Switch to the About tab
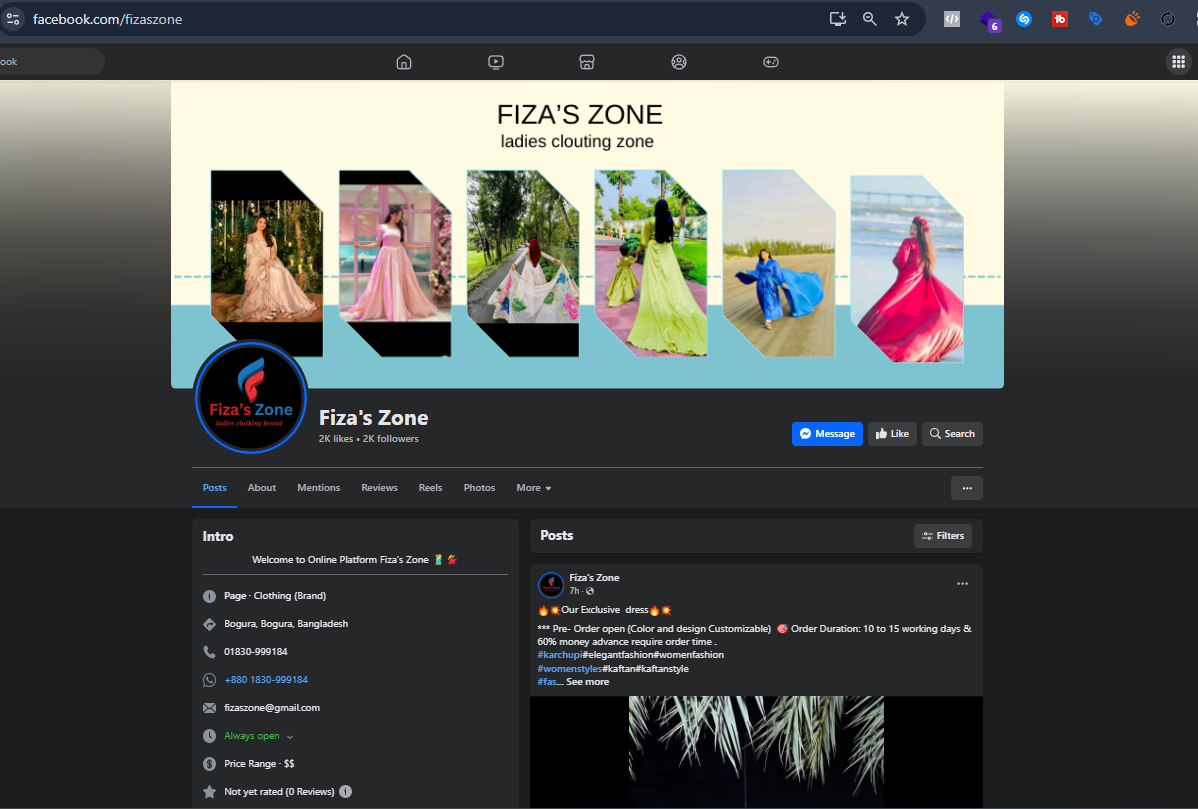This screenshot has height=809, width=1198. pyautogui.click(x=262, y=488)
